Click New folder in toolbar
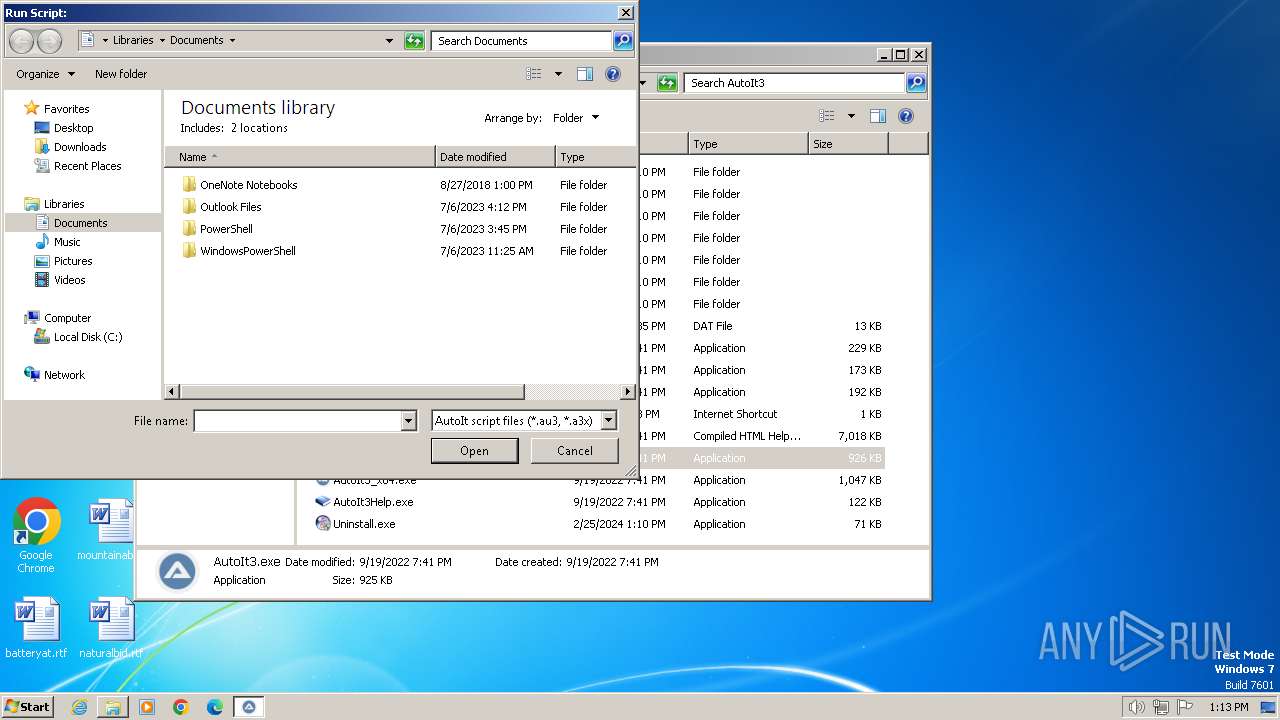 pyautogui.click(x=121, y=74)
